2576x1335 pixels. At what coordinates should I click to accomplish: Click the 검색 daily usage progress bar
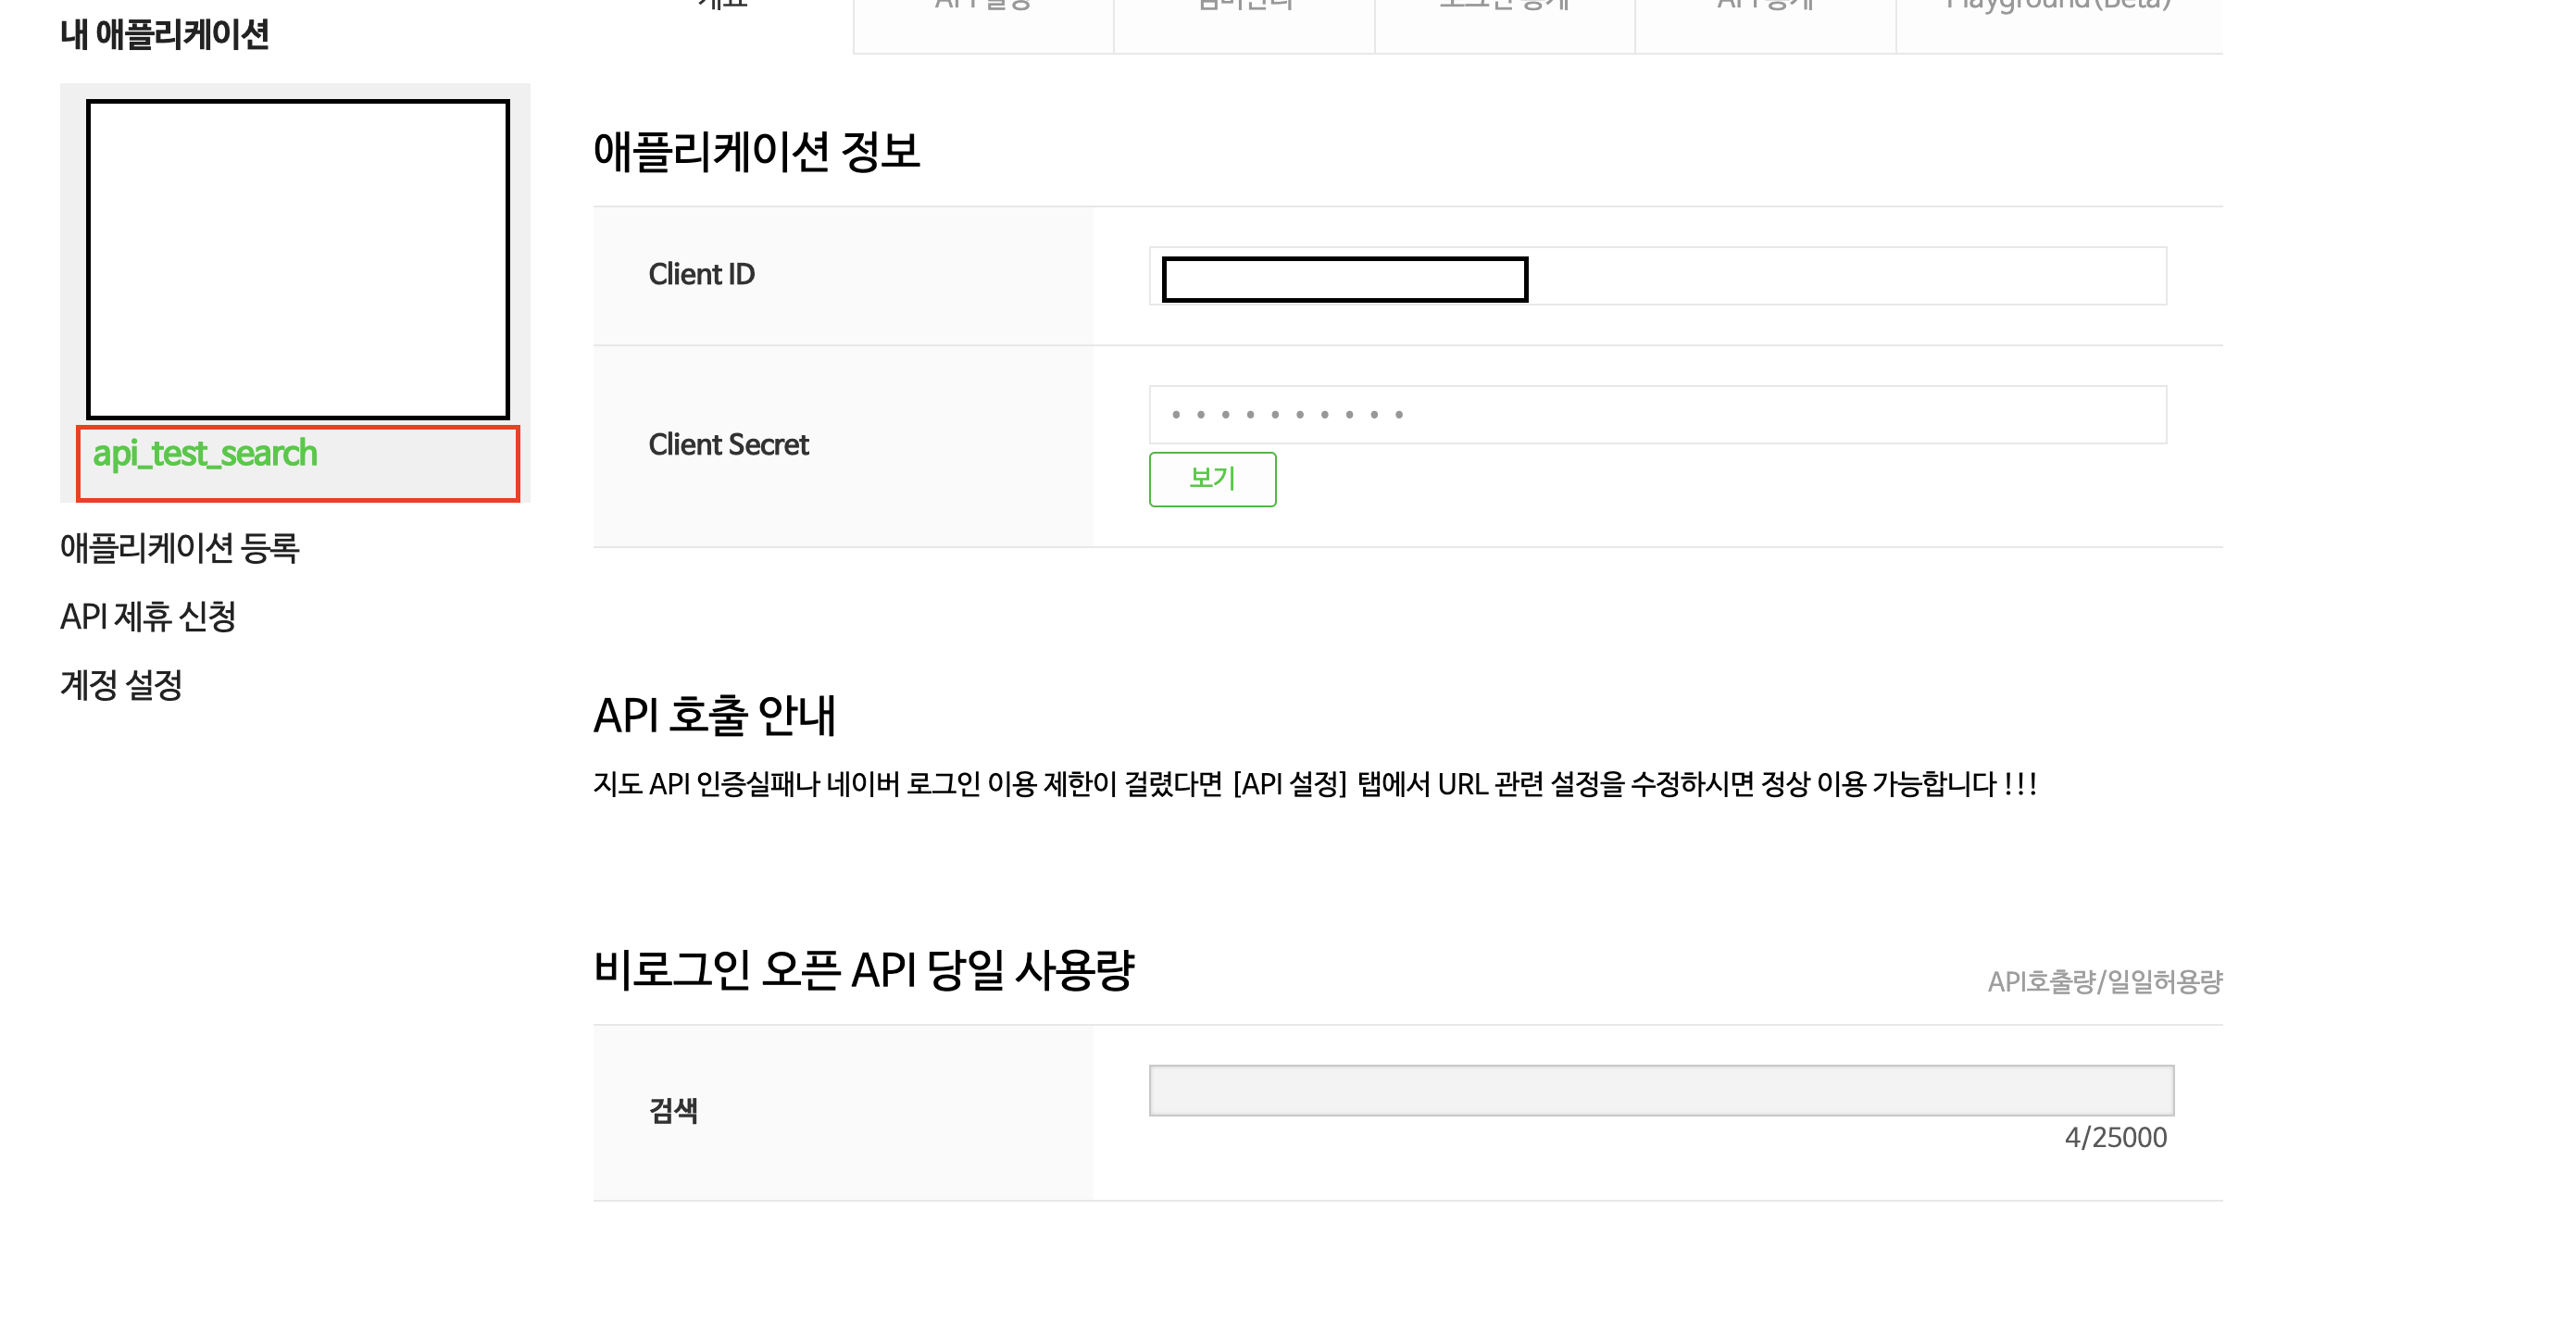(x=1660, y=1090)
